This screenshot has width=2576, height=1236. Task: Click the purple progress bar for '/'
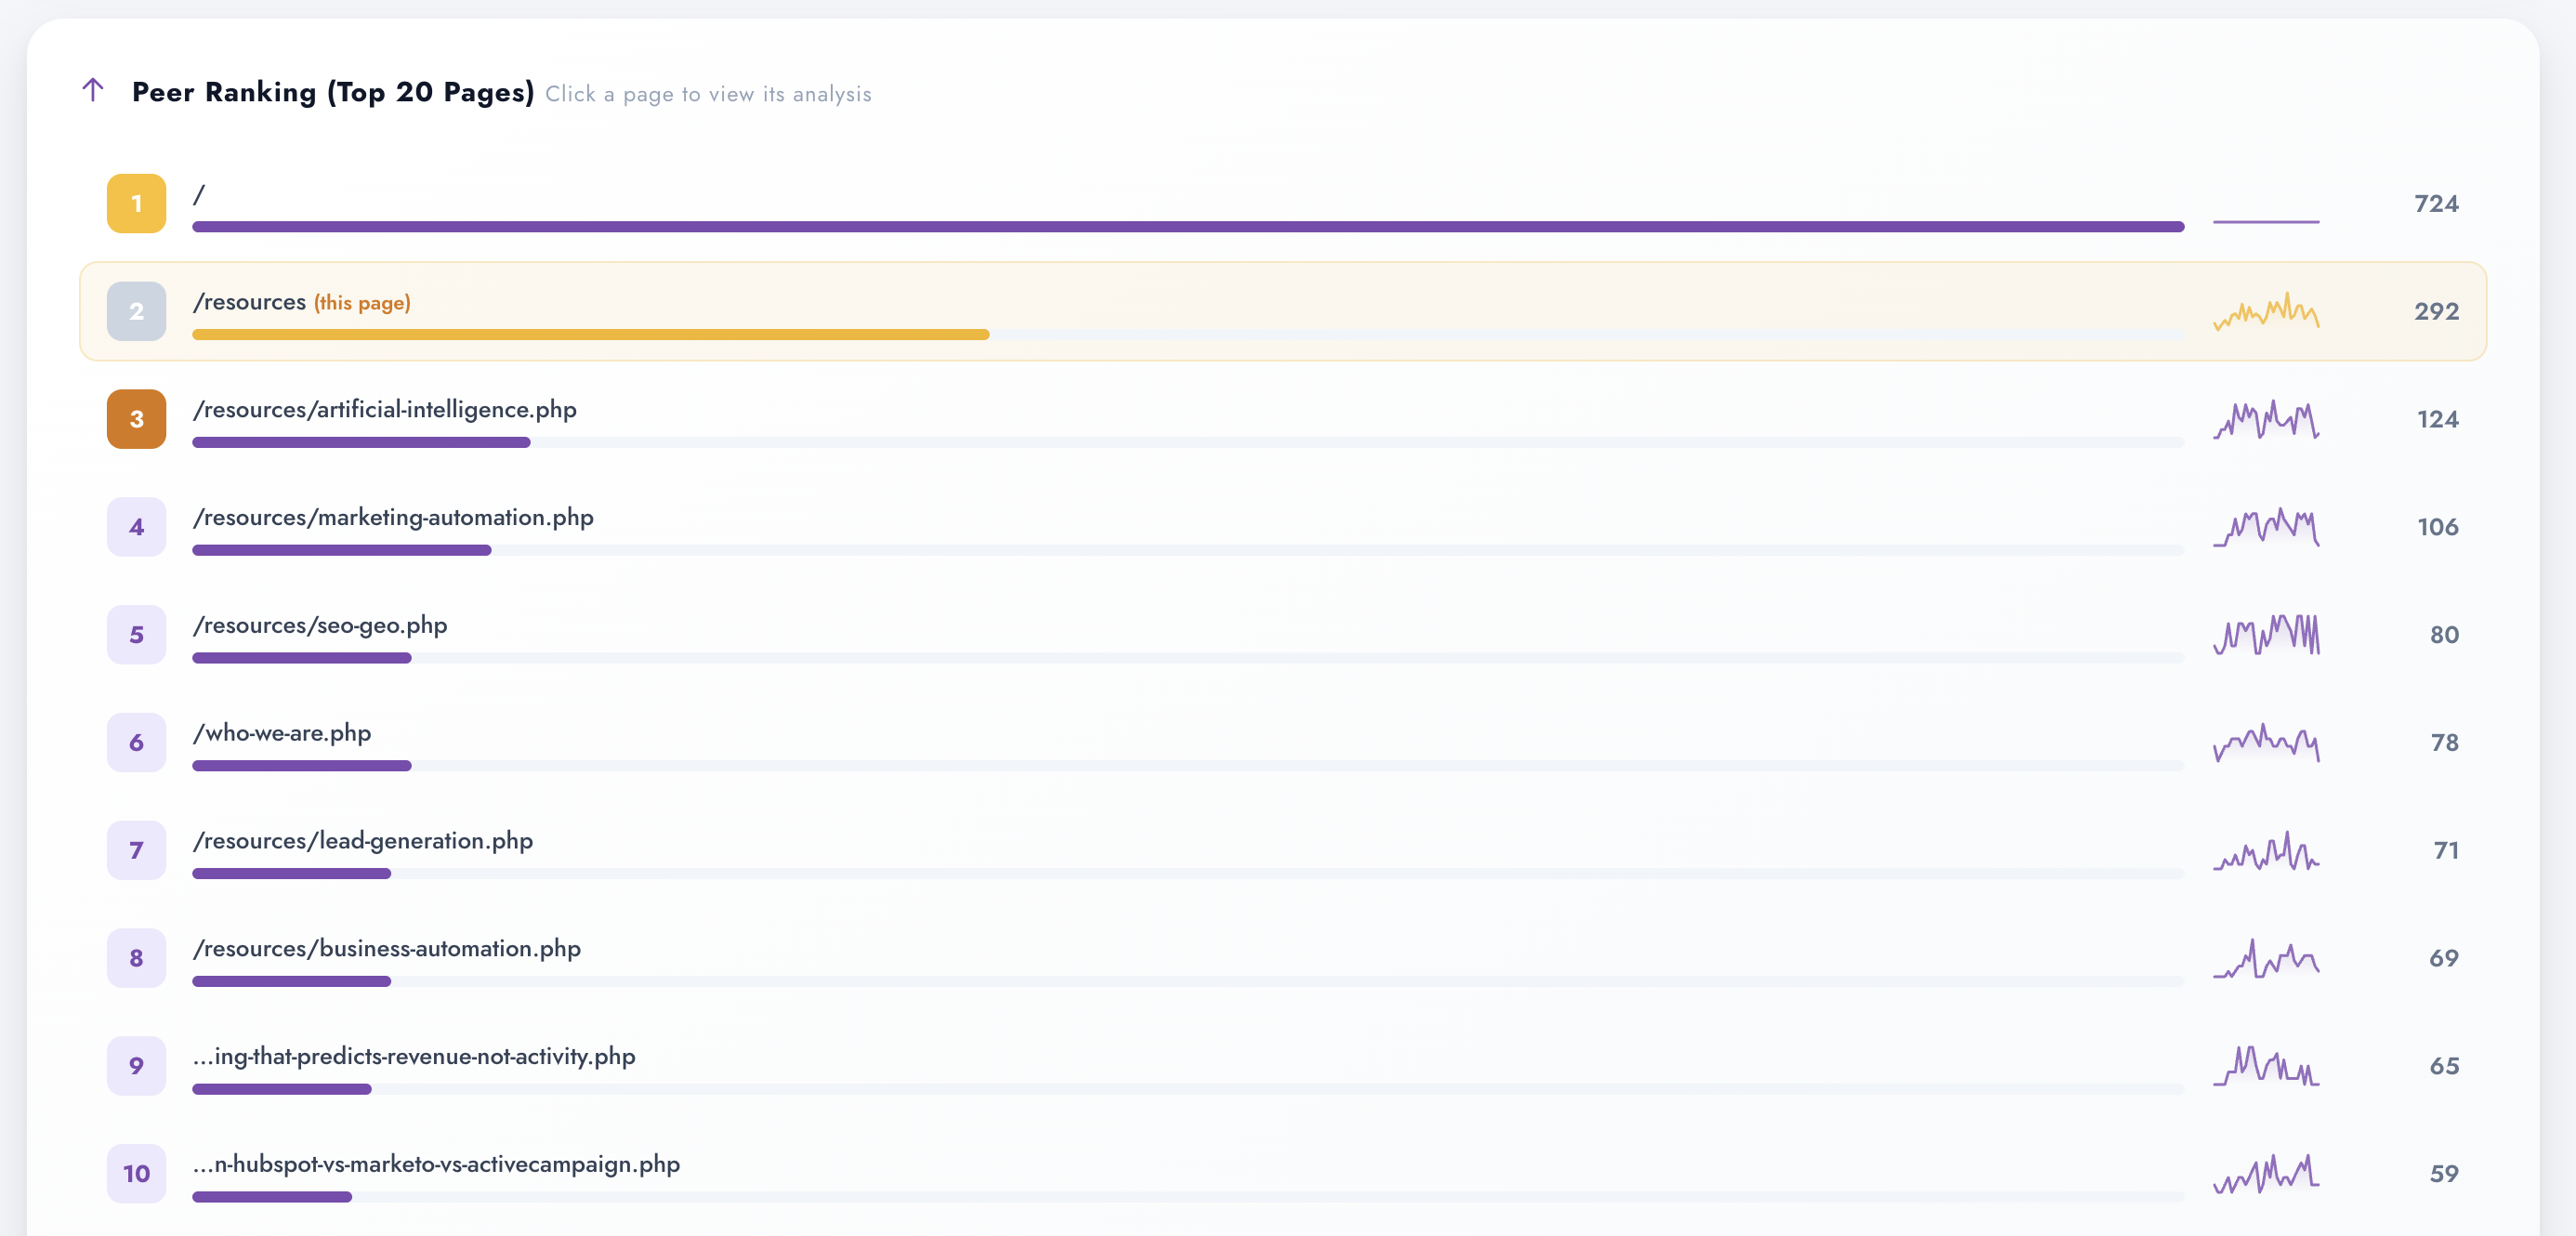[x=1188, y=227]
